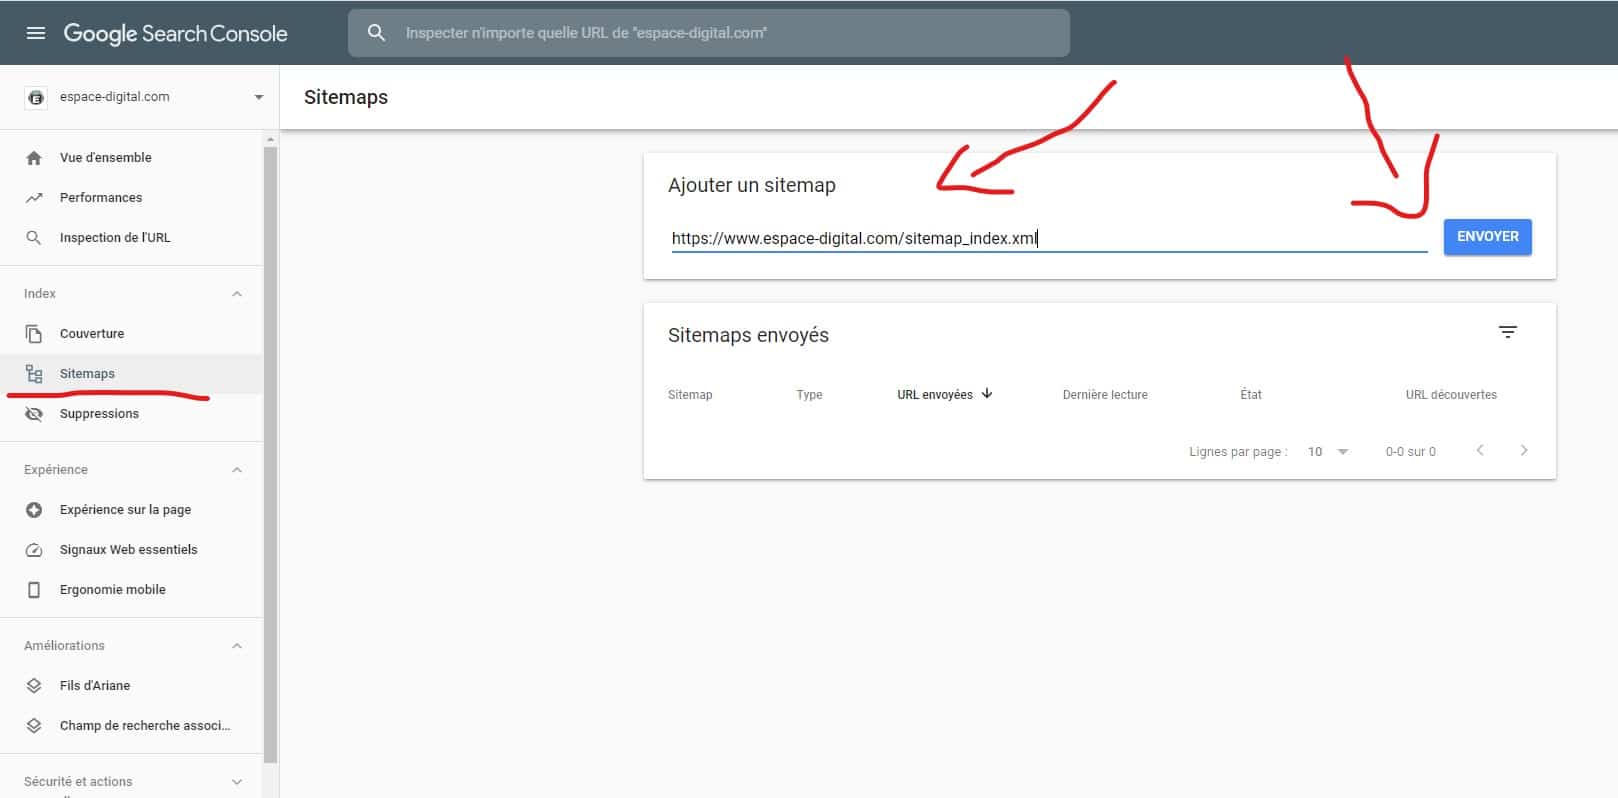Screen dimensions: 1618x798
Task: Open the filter icon in Sitemaps envoyés
Action: [x=1508, y=332]
